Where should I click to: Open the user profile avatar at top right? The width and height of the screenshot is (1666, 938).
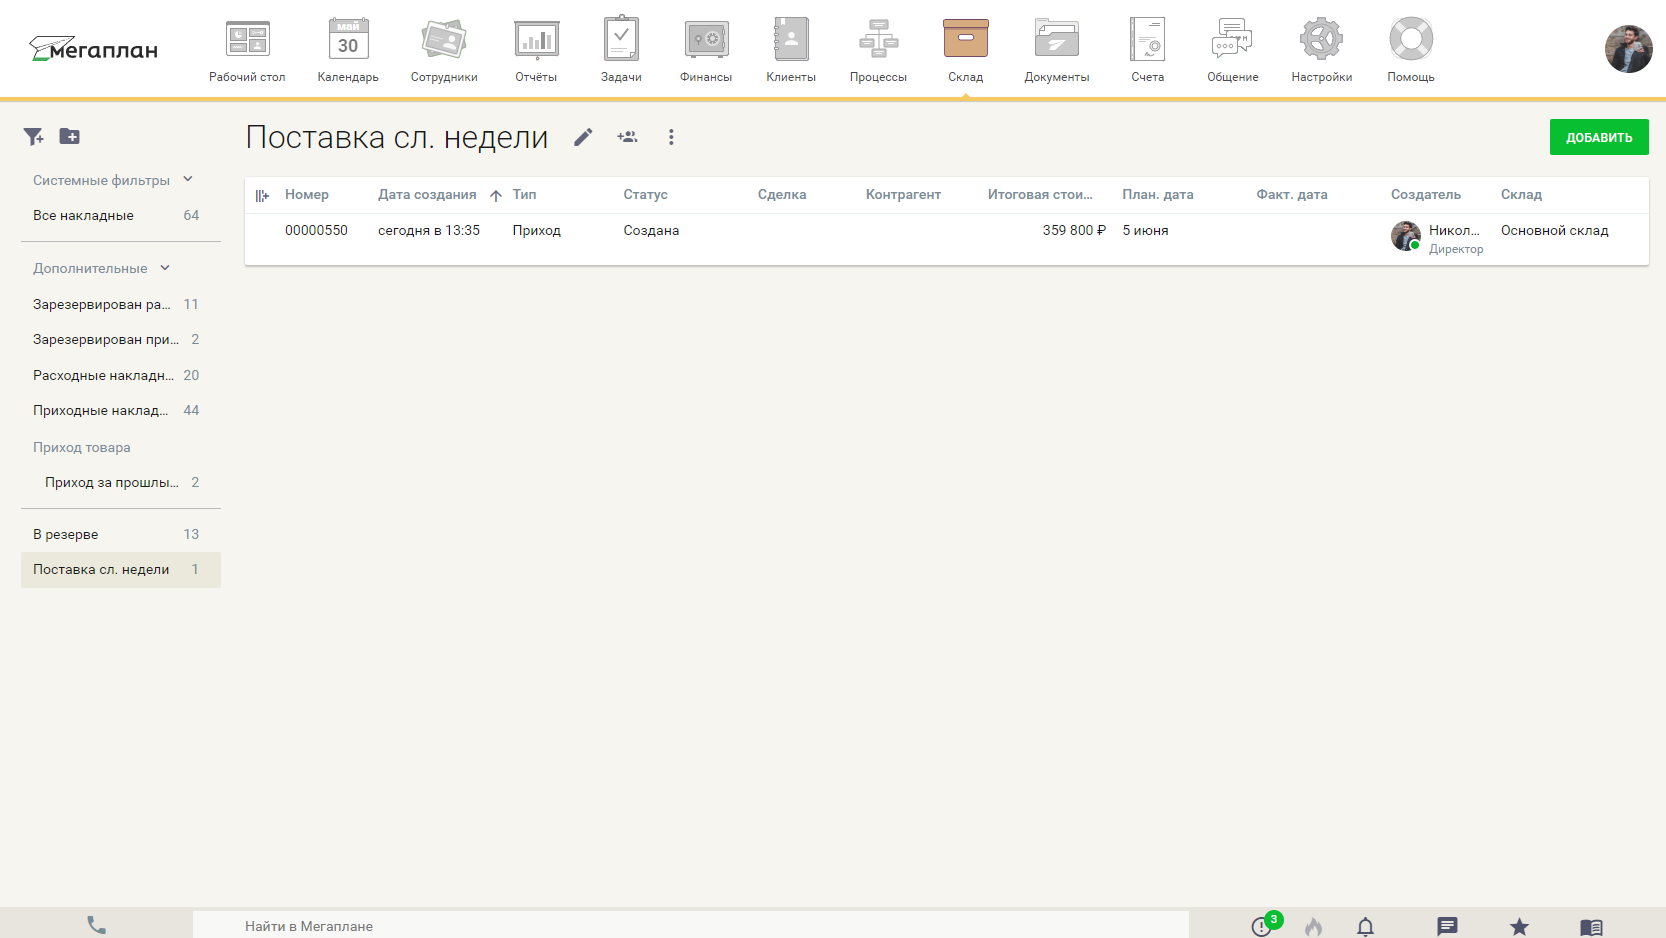tap(1628, 49)
